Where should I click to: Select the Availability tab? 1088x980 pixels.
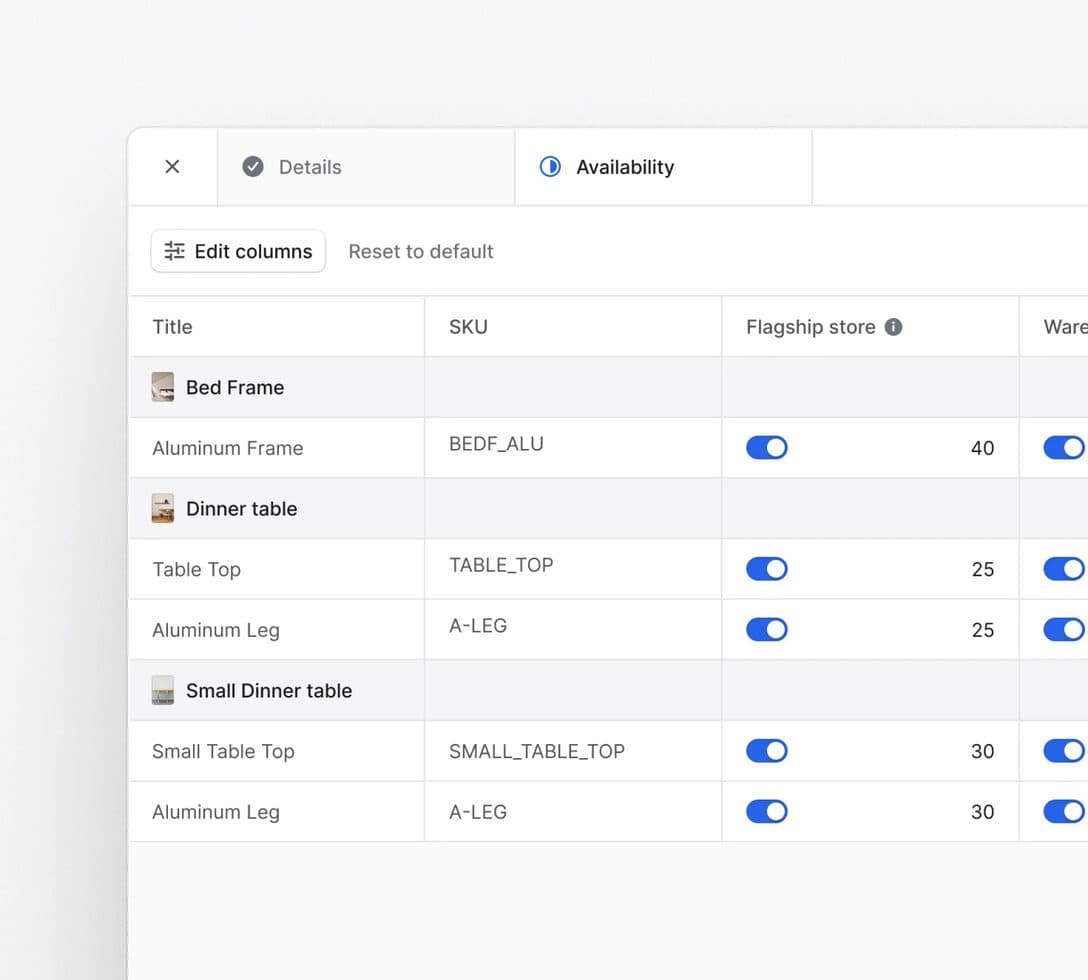coord(663,167)
